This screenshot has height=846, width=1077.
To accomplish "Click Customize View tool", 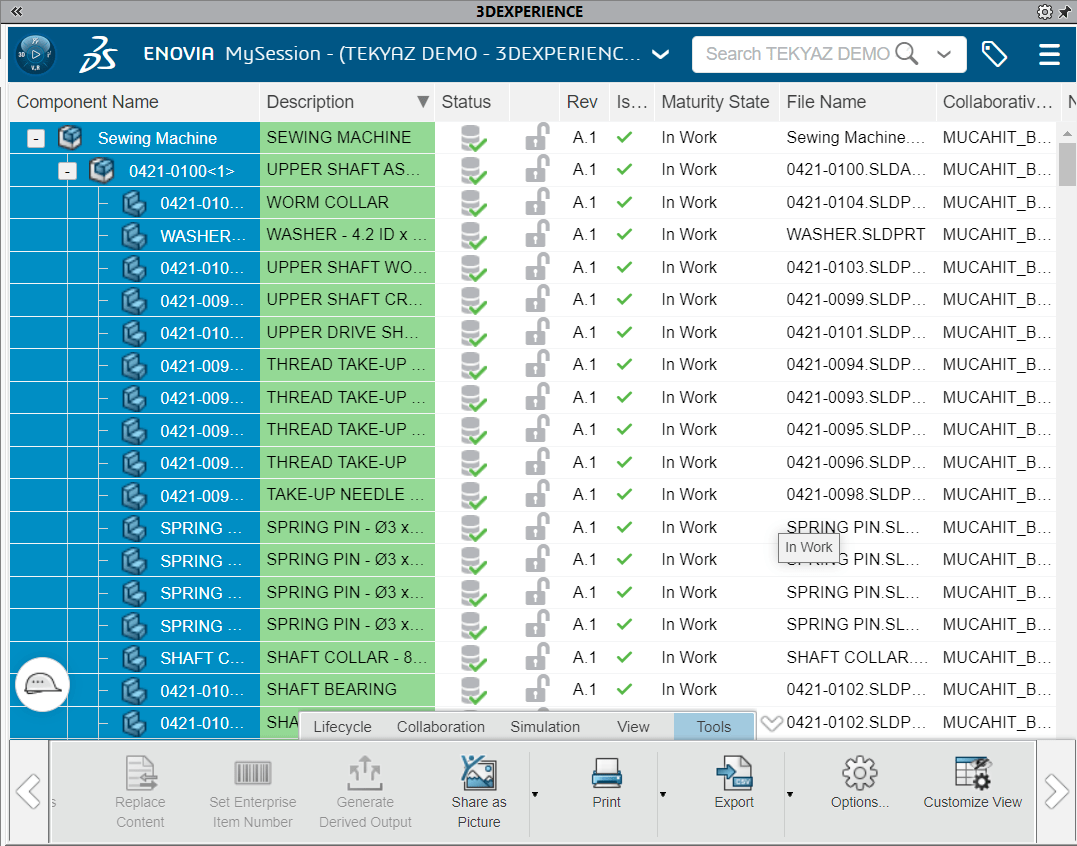I will [x=972, y=783].
